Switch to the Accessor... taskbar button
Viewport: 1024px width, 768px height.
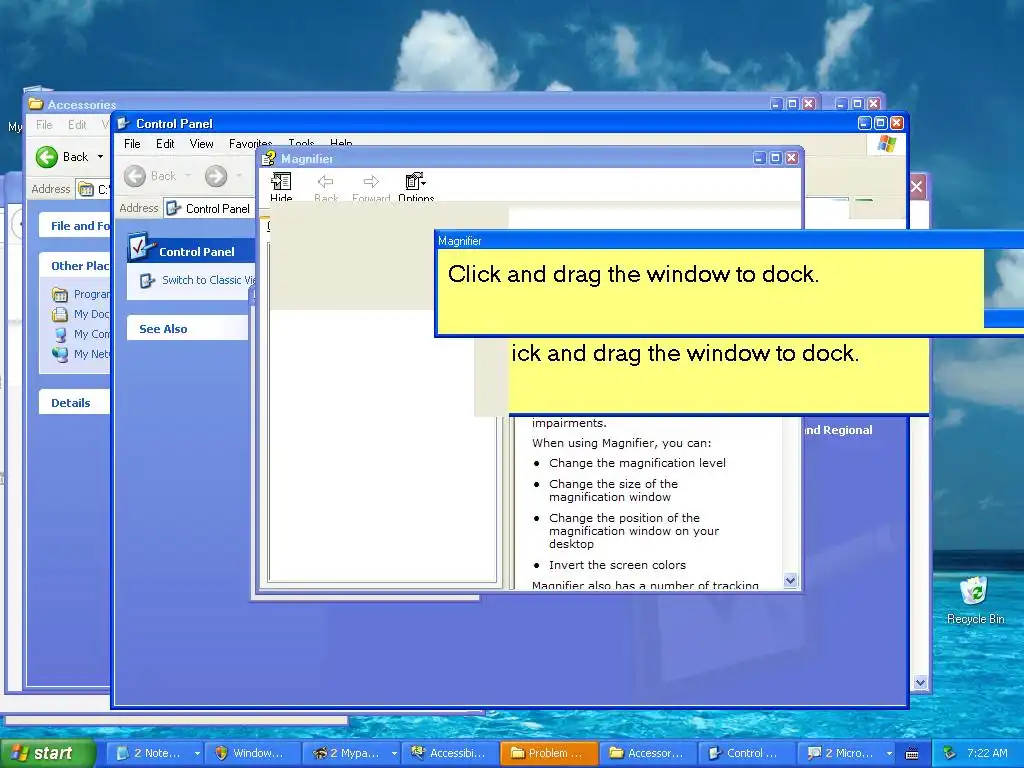tap(647, 753)
